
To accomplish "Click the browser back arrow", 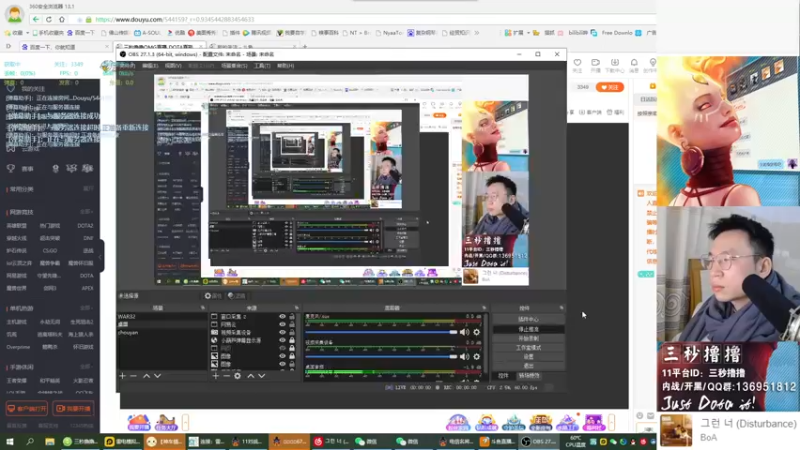I will (x=35, y=19).
